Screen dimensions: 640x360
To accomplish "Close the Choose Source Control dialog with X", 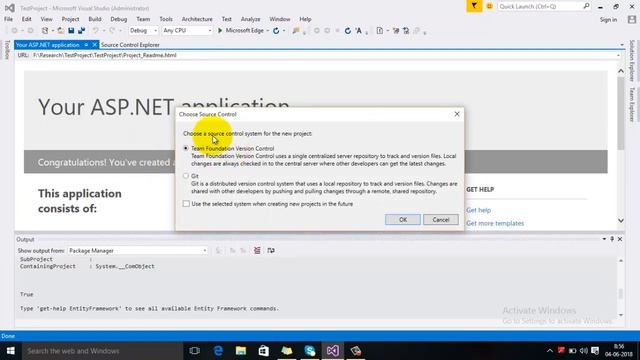I will [457, 114].
